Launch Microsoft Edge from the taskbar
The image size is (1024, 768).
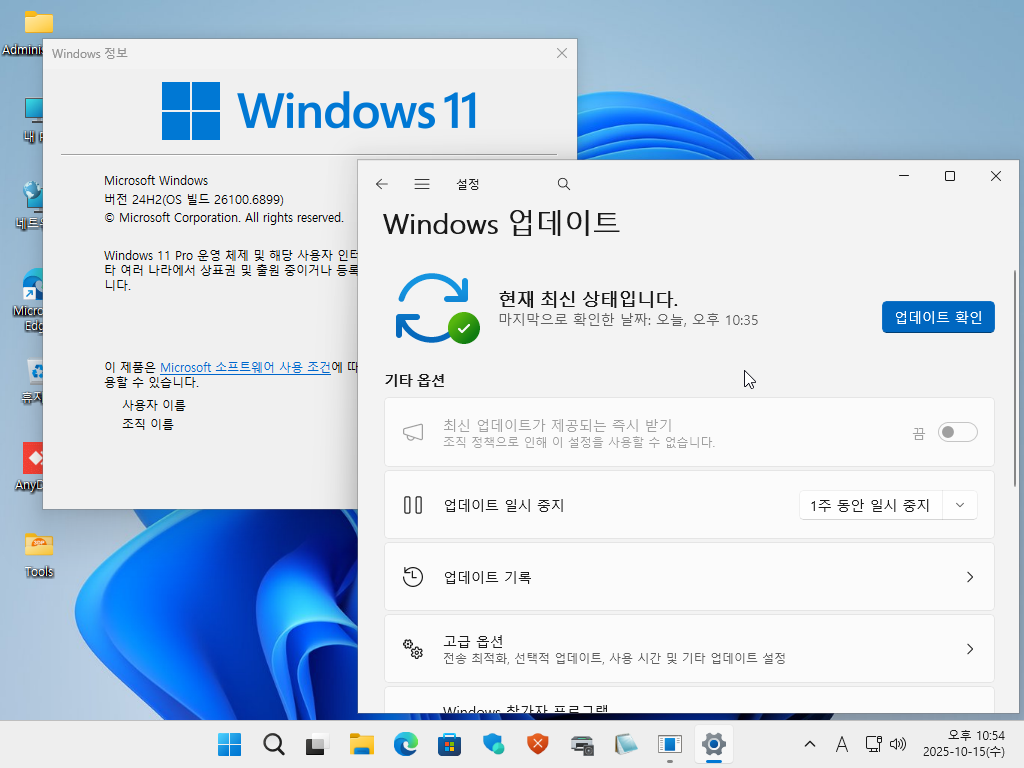[406, 744]
